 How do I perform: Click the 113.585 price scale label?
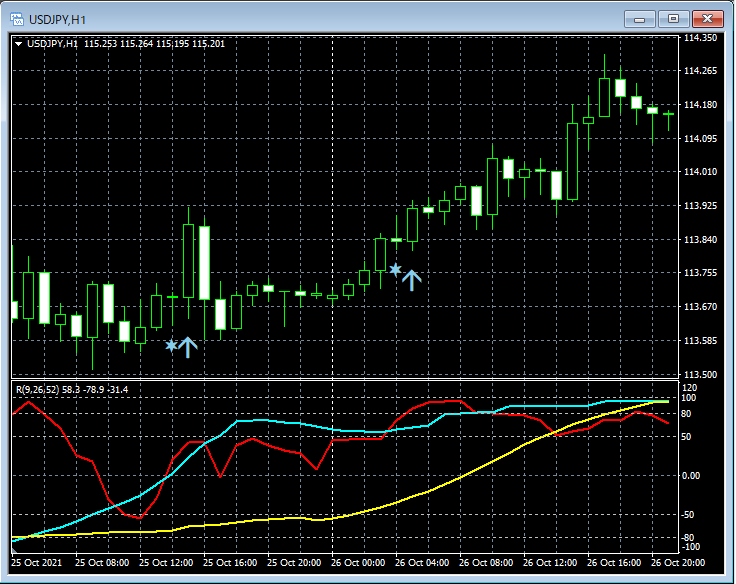pos(700,340)
